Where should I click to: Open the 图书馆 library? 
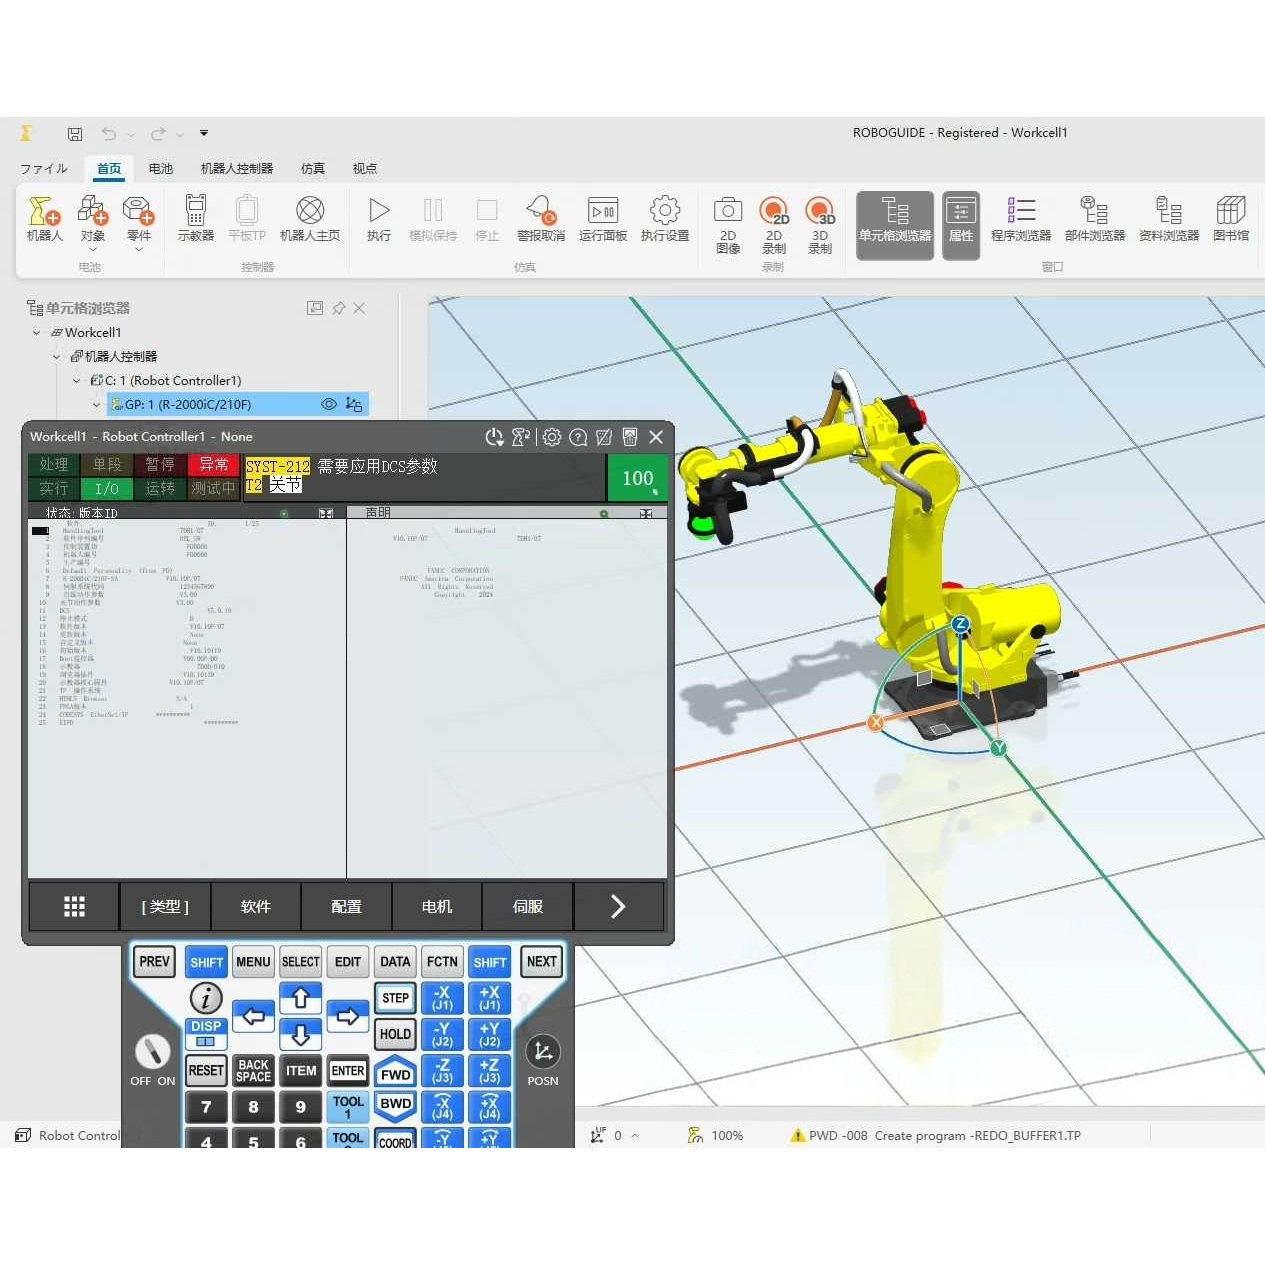1231,220
